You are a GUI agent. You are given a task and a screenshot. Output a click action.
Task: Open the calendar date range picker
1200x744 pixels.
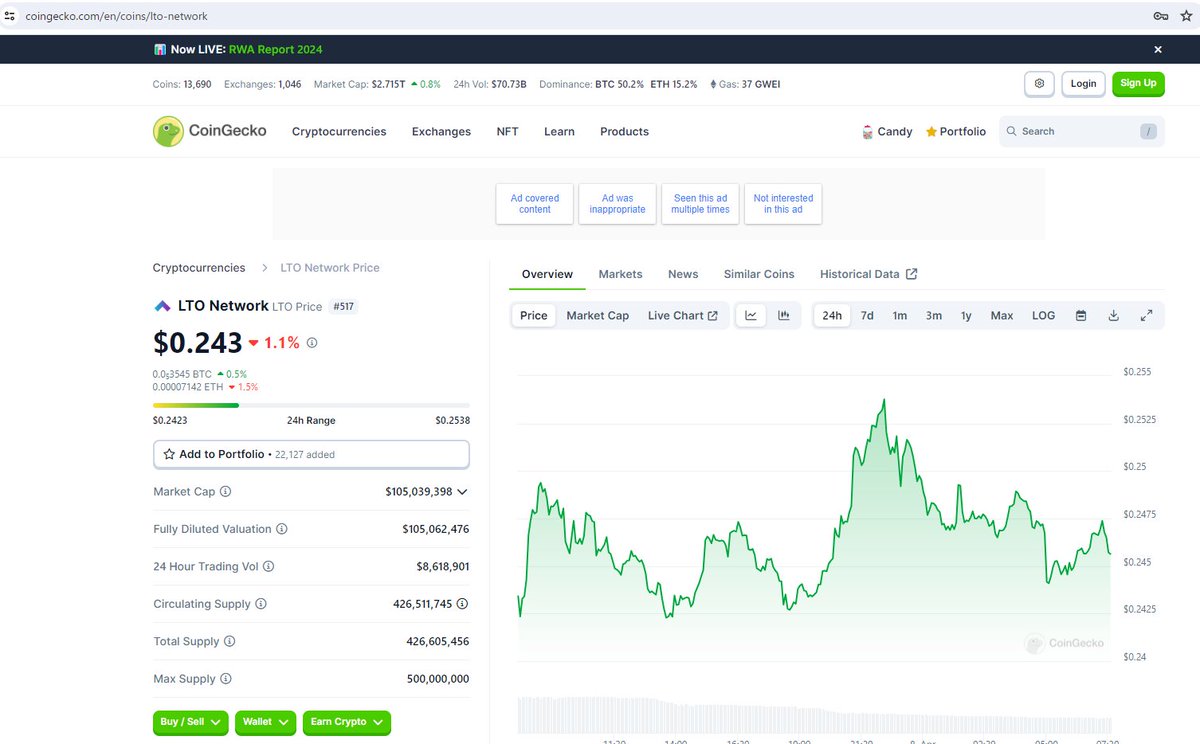click(1081, 315)
